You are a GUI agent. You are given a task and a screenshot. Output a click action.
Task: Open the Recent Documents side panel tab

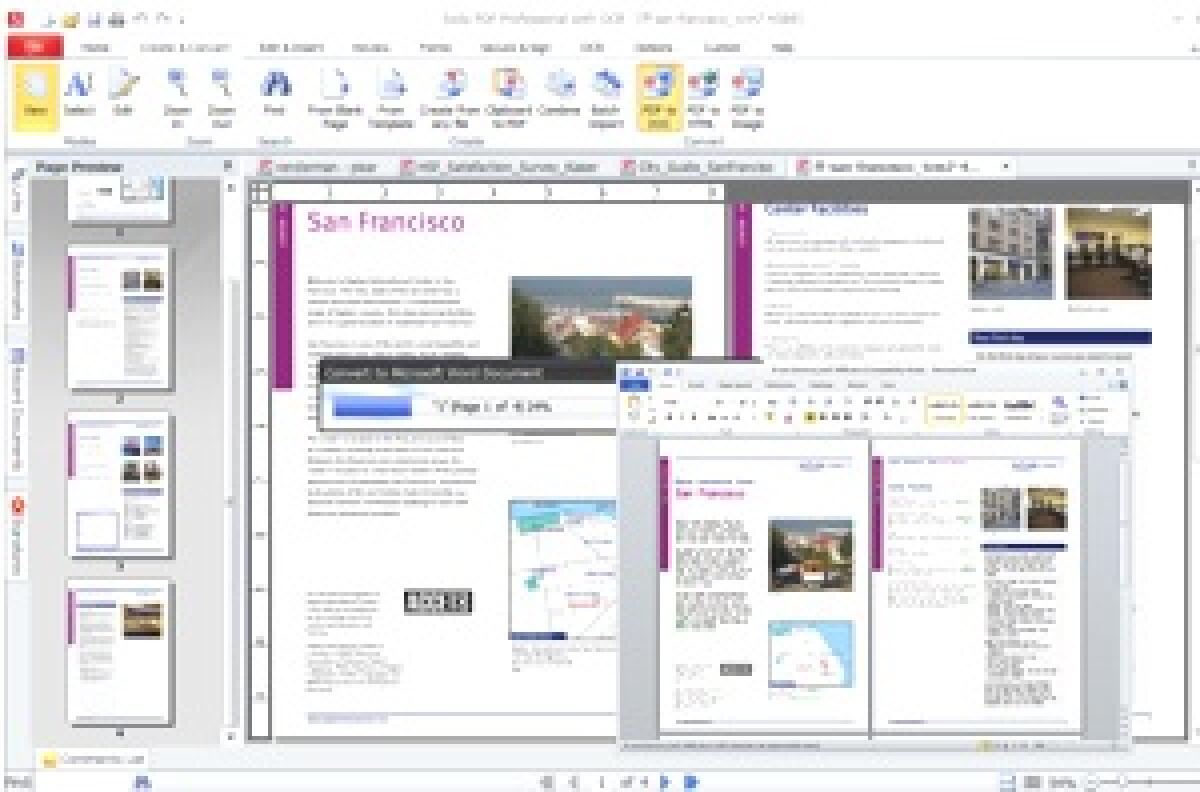(17, 410)
